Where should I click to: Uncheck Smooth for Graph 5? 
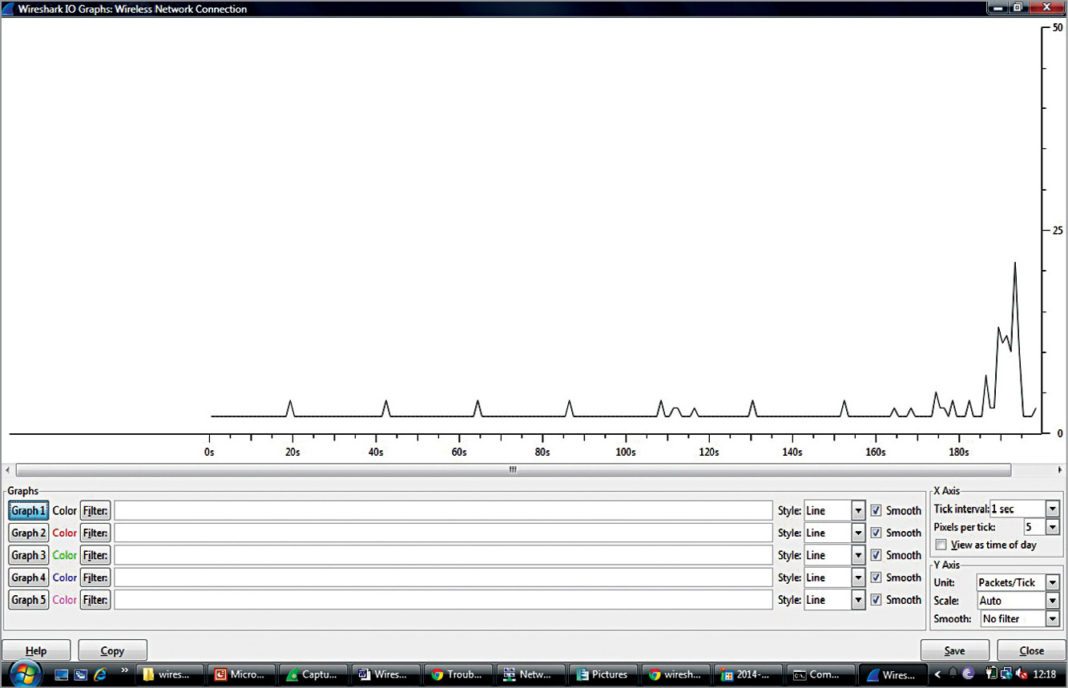coord(876,600)
